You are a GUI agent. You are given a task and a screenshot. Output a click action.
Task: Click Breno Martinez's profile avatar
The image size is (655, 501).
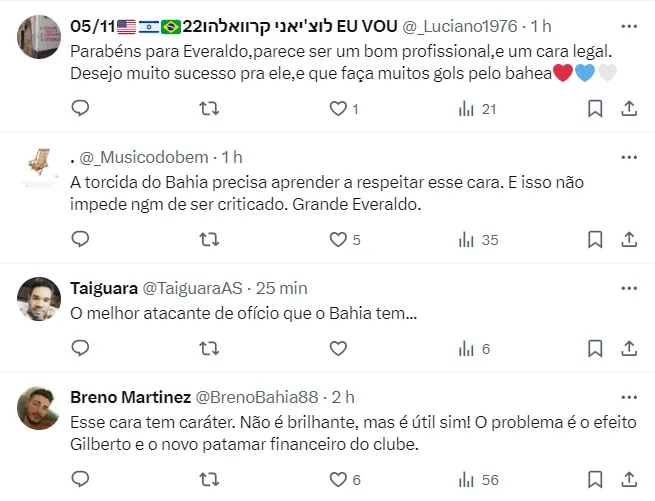[x=40, y=408]
